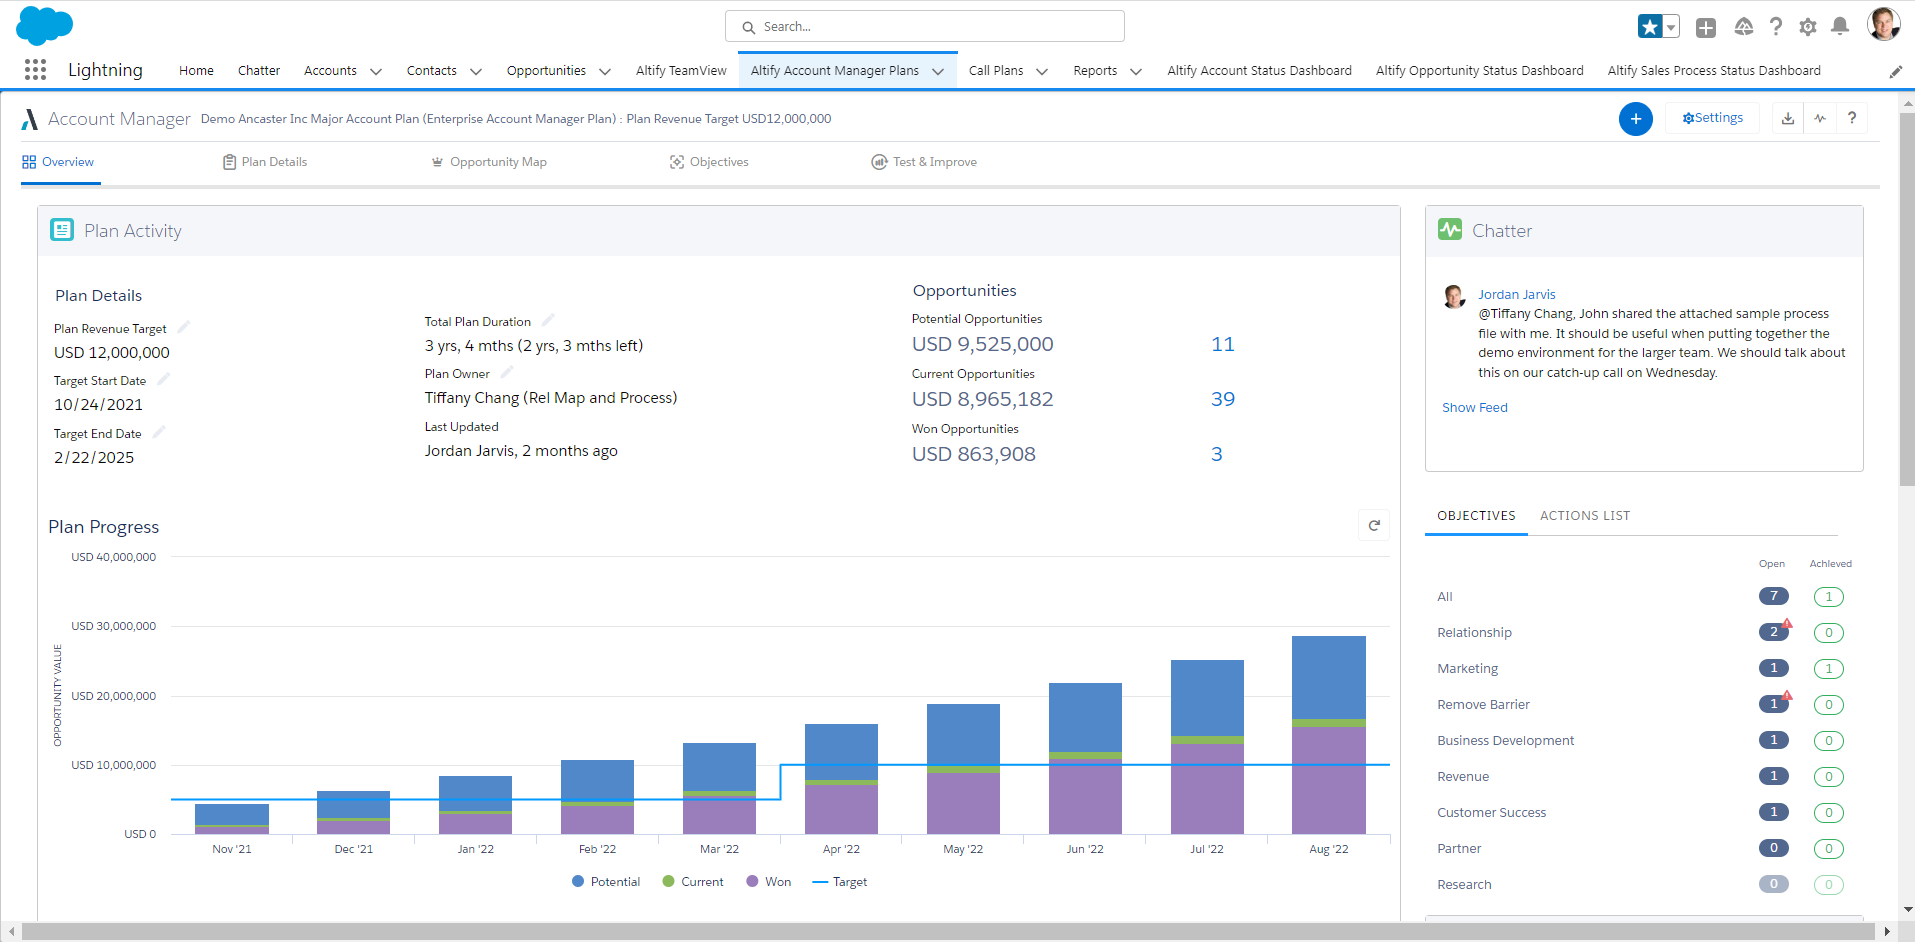The height and width of the screenshot is (942, 1915).
Task: Click the download plan export icon
Action: tap(1786, 117)
